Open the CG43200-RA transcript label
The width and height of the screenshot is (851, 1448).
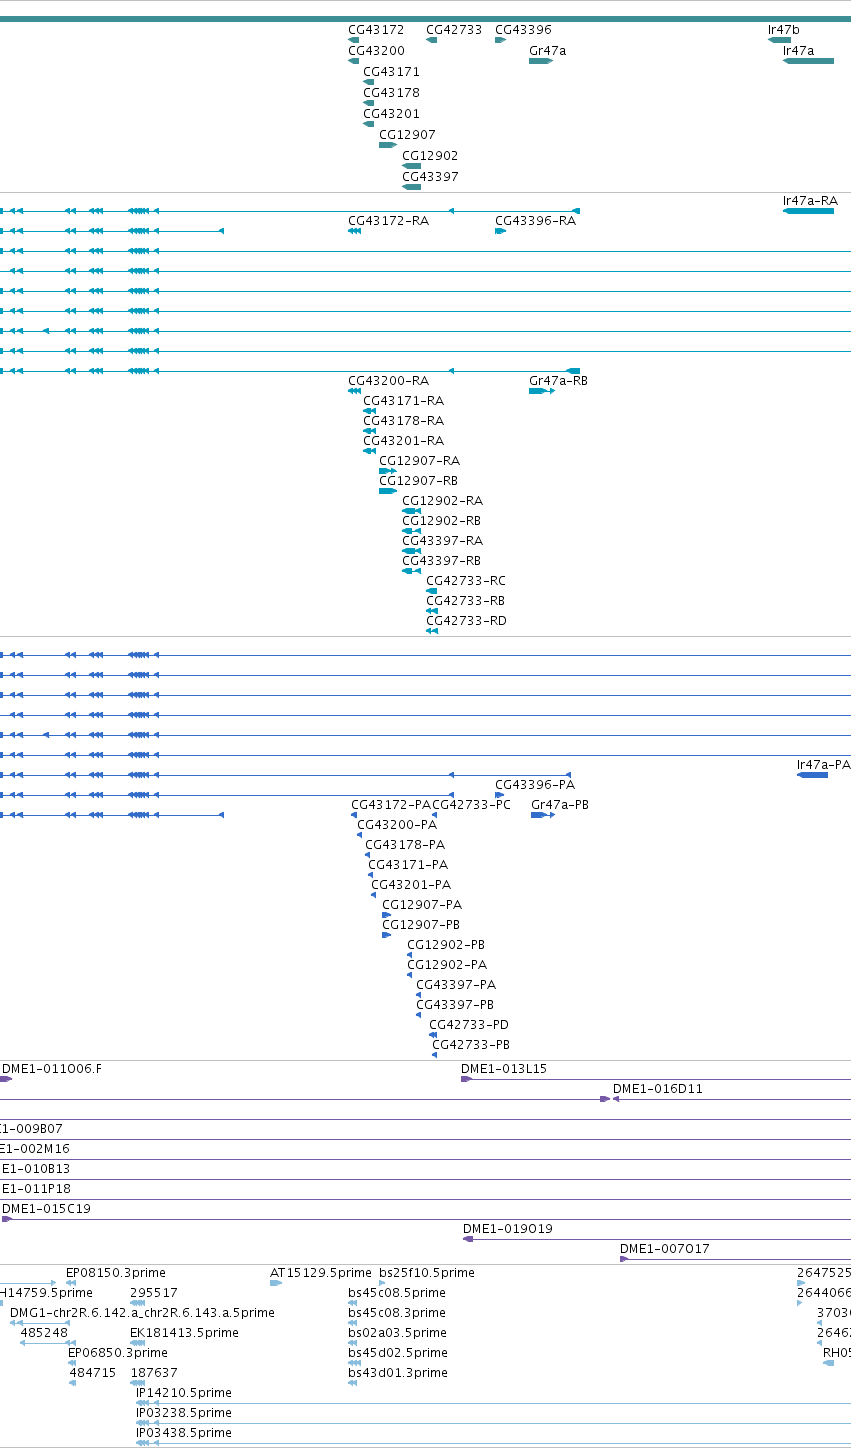coord(388,381)
